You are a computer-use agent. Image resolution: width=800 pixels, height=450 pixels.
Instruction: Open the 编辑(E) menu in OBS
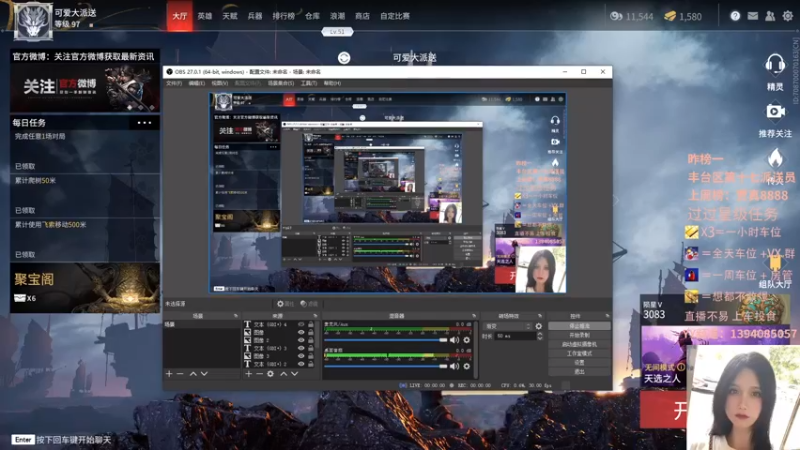click(197, 83)
